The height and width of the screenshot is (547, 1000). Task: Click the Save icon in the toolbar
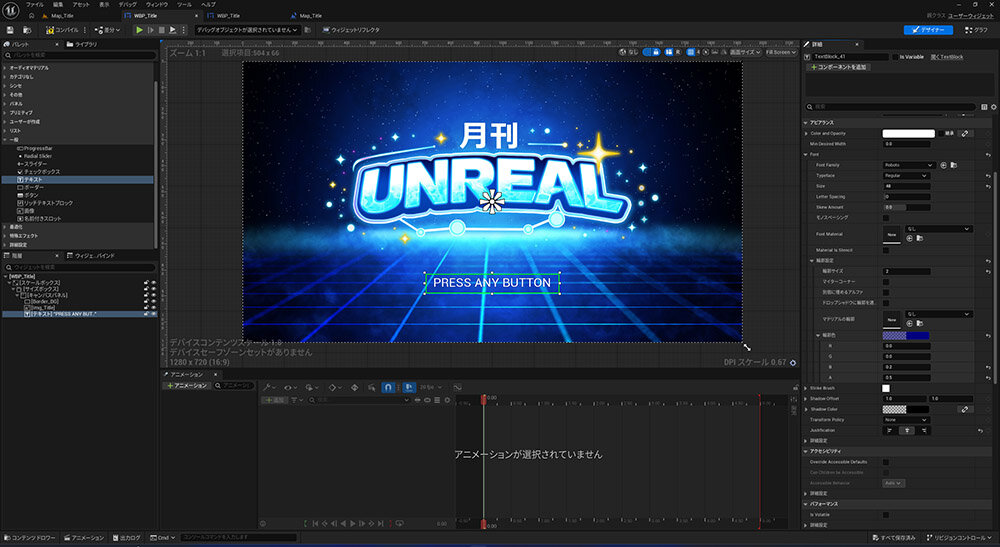click(9, 30)
